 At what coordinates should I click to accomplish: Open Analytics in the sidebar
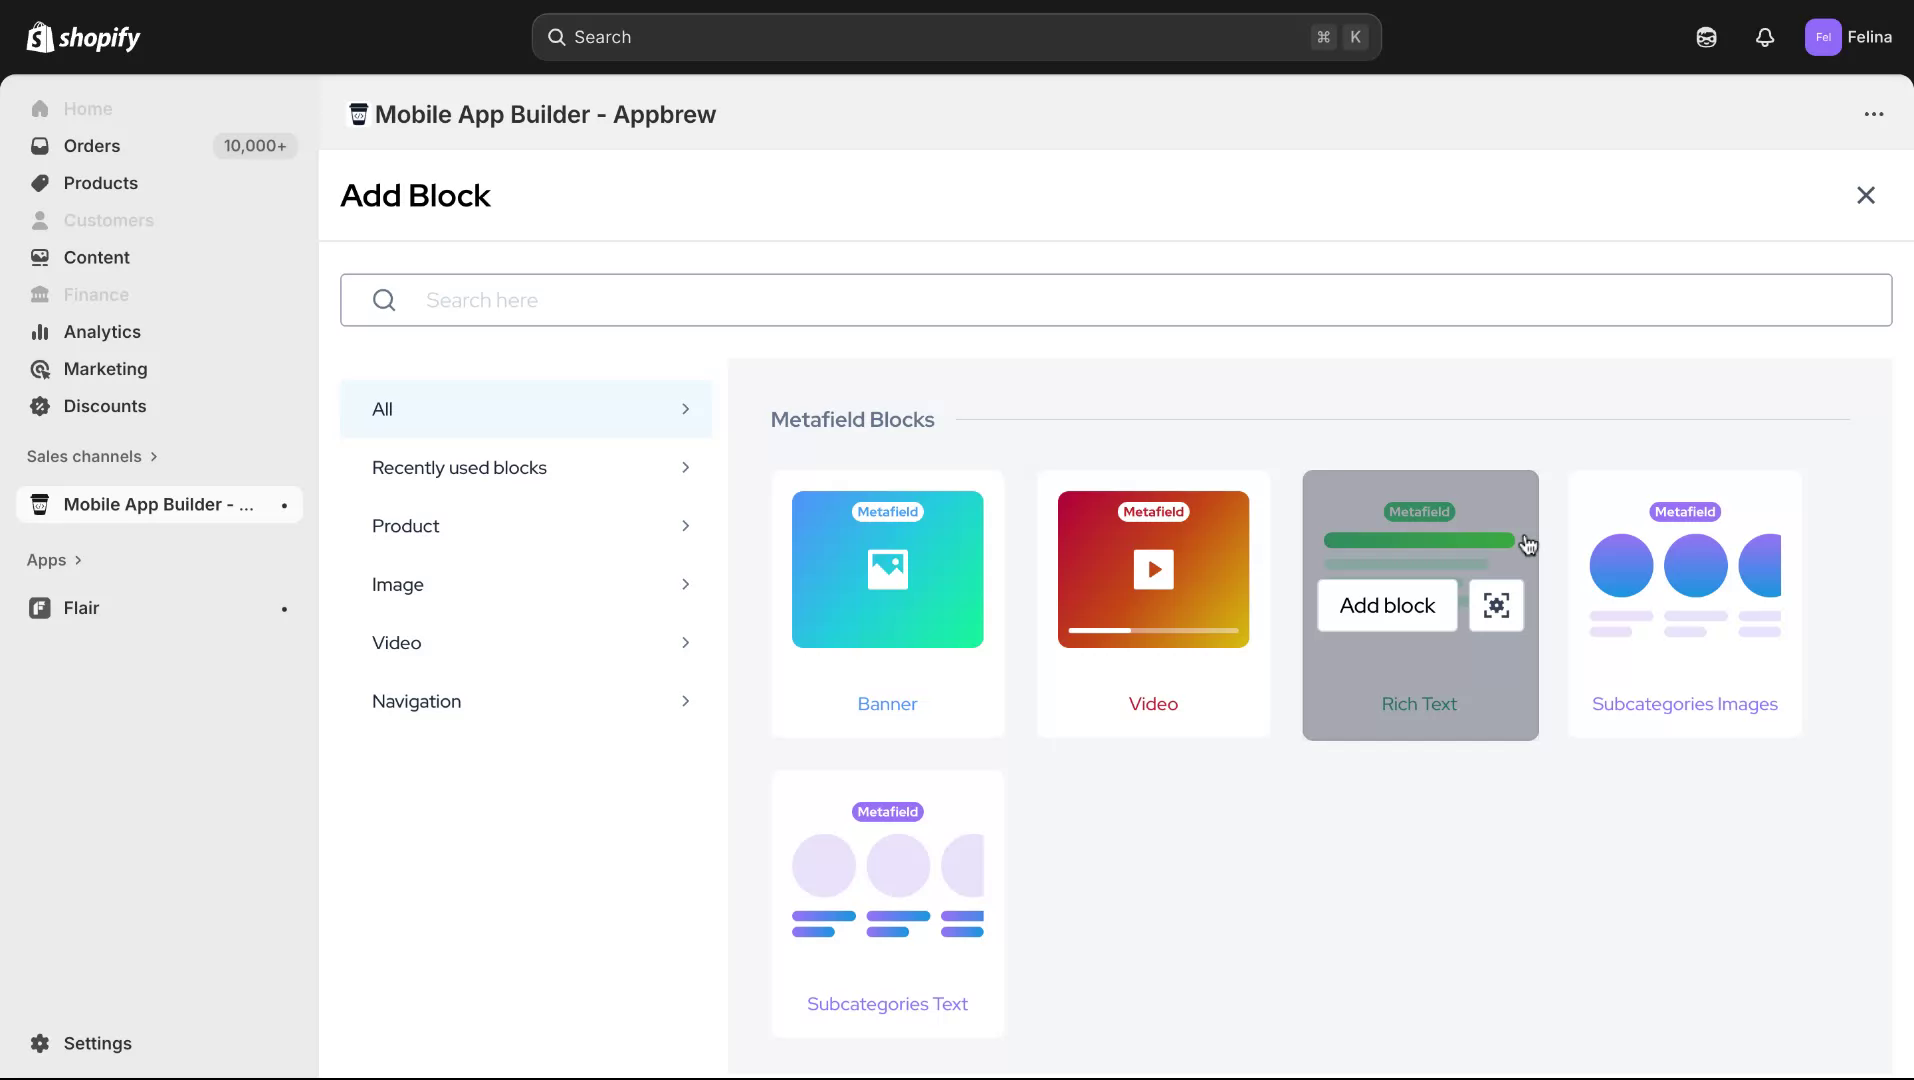[x=102, y=331]
